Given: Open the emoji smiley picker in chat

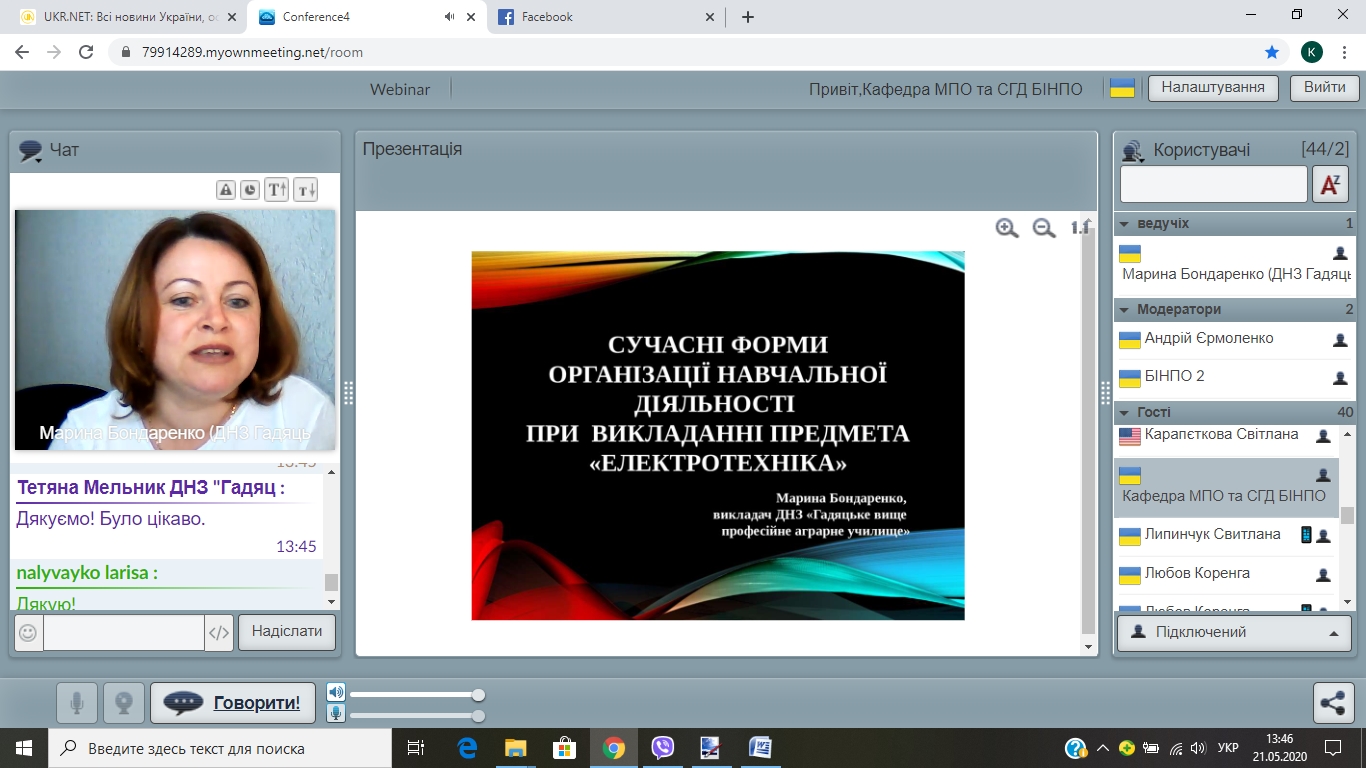Looking at the screenshot, I should 28,633.
